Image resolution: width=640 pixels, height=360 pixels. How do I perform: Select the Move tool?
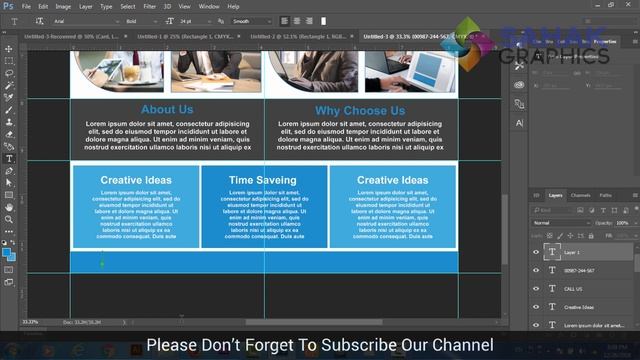tap(9, 49)
